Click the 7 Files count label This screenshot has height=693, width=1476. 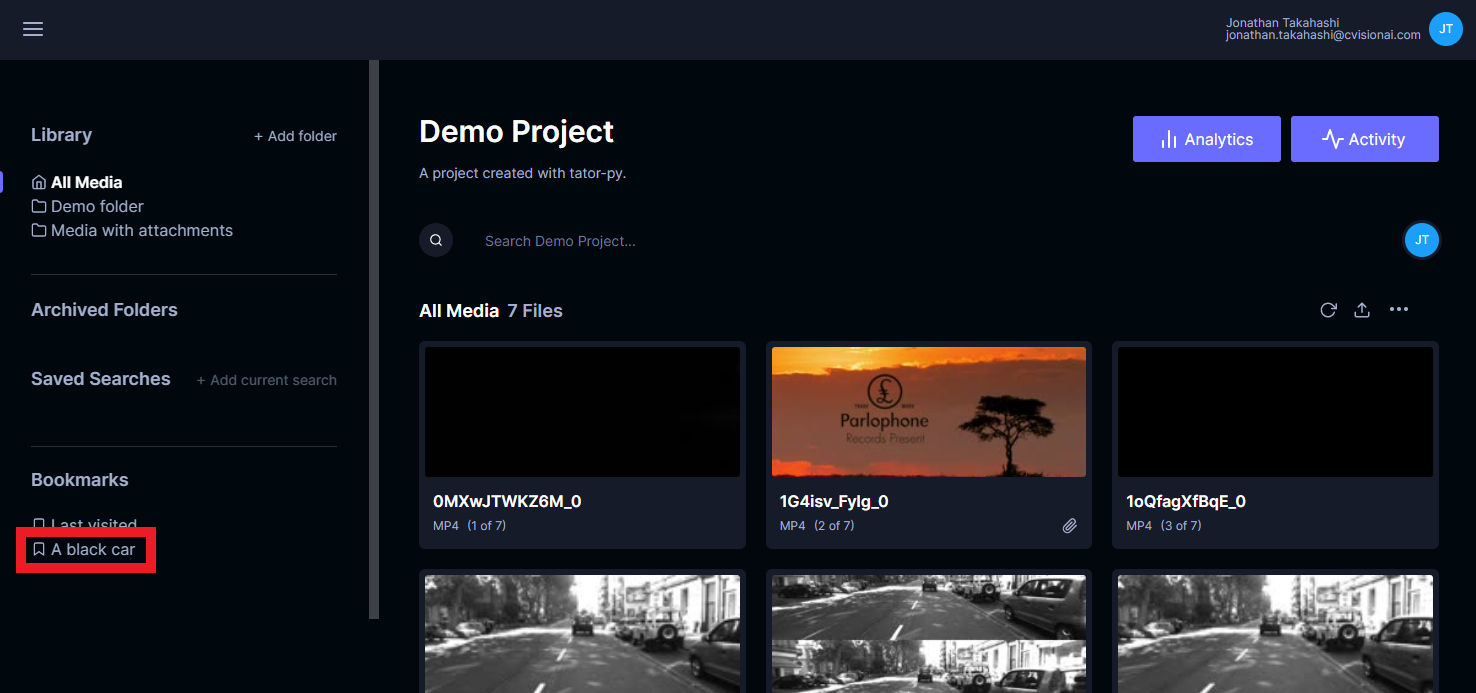(535, 311)
